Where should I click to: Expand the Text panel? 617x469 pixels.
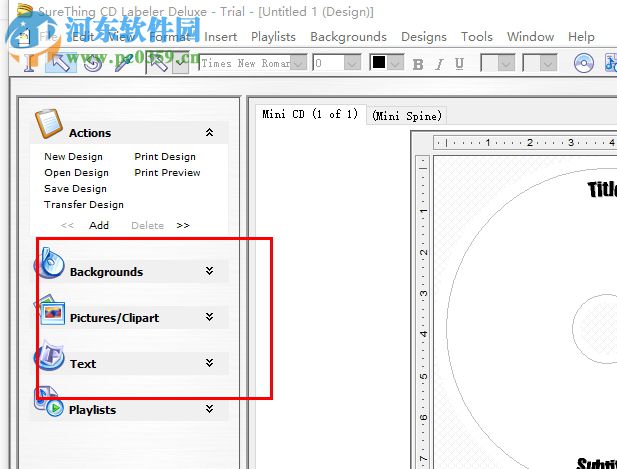pos(209,363)
